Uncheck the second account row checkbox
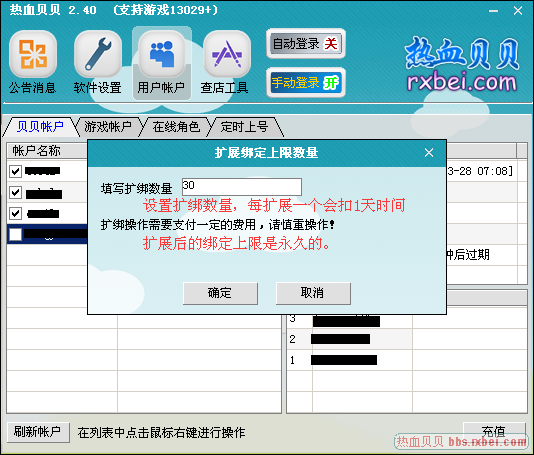 [x=15, y=192]
